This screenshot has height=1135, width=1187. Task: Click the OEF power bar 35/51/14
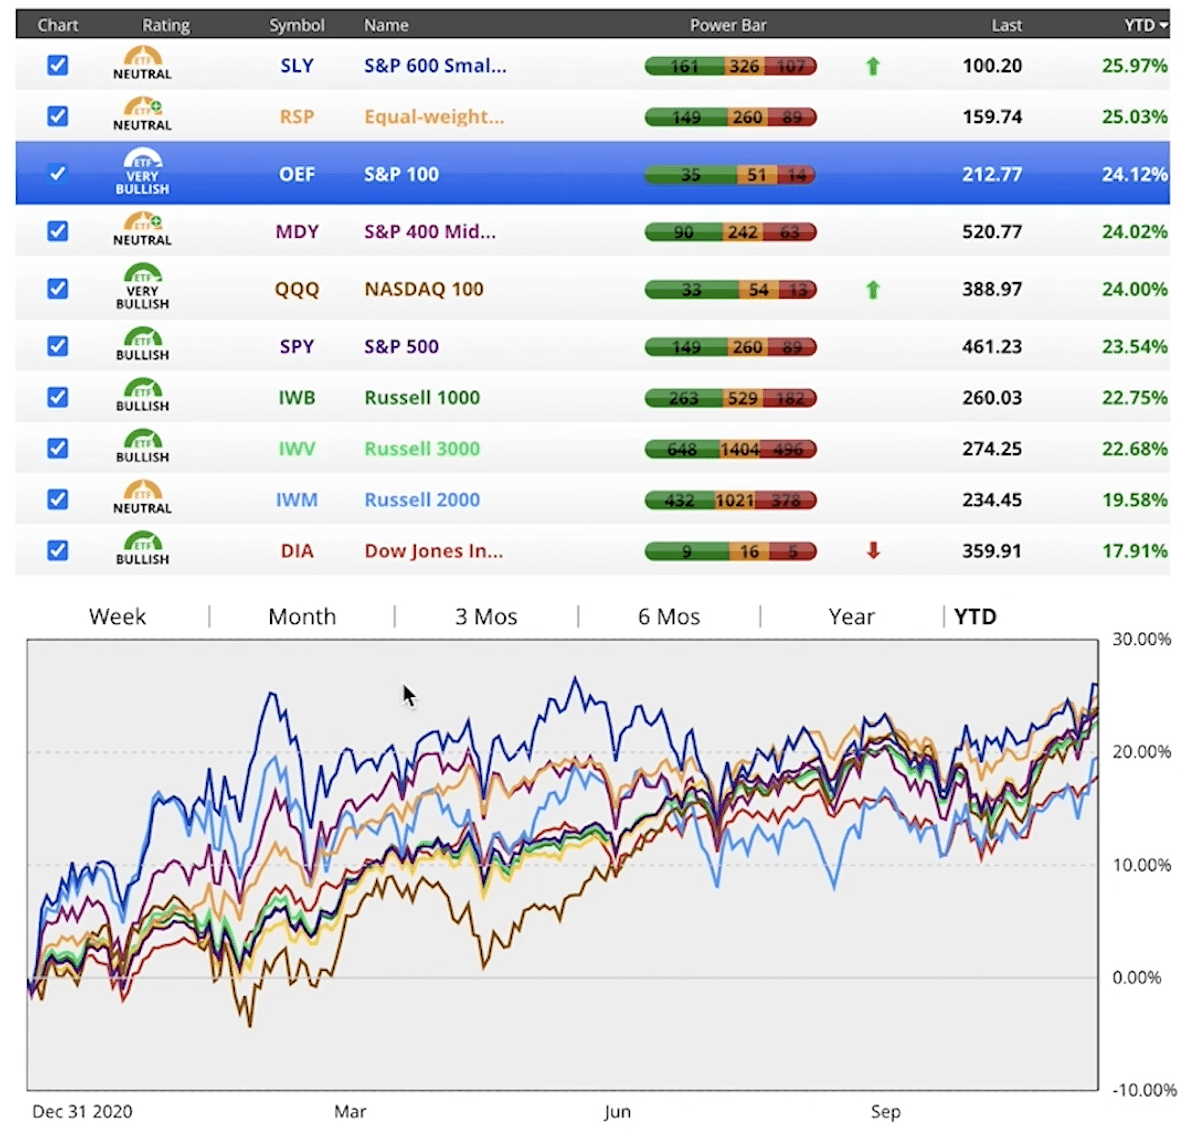pos(731,175)
